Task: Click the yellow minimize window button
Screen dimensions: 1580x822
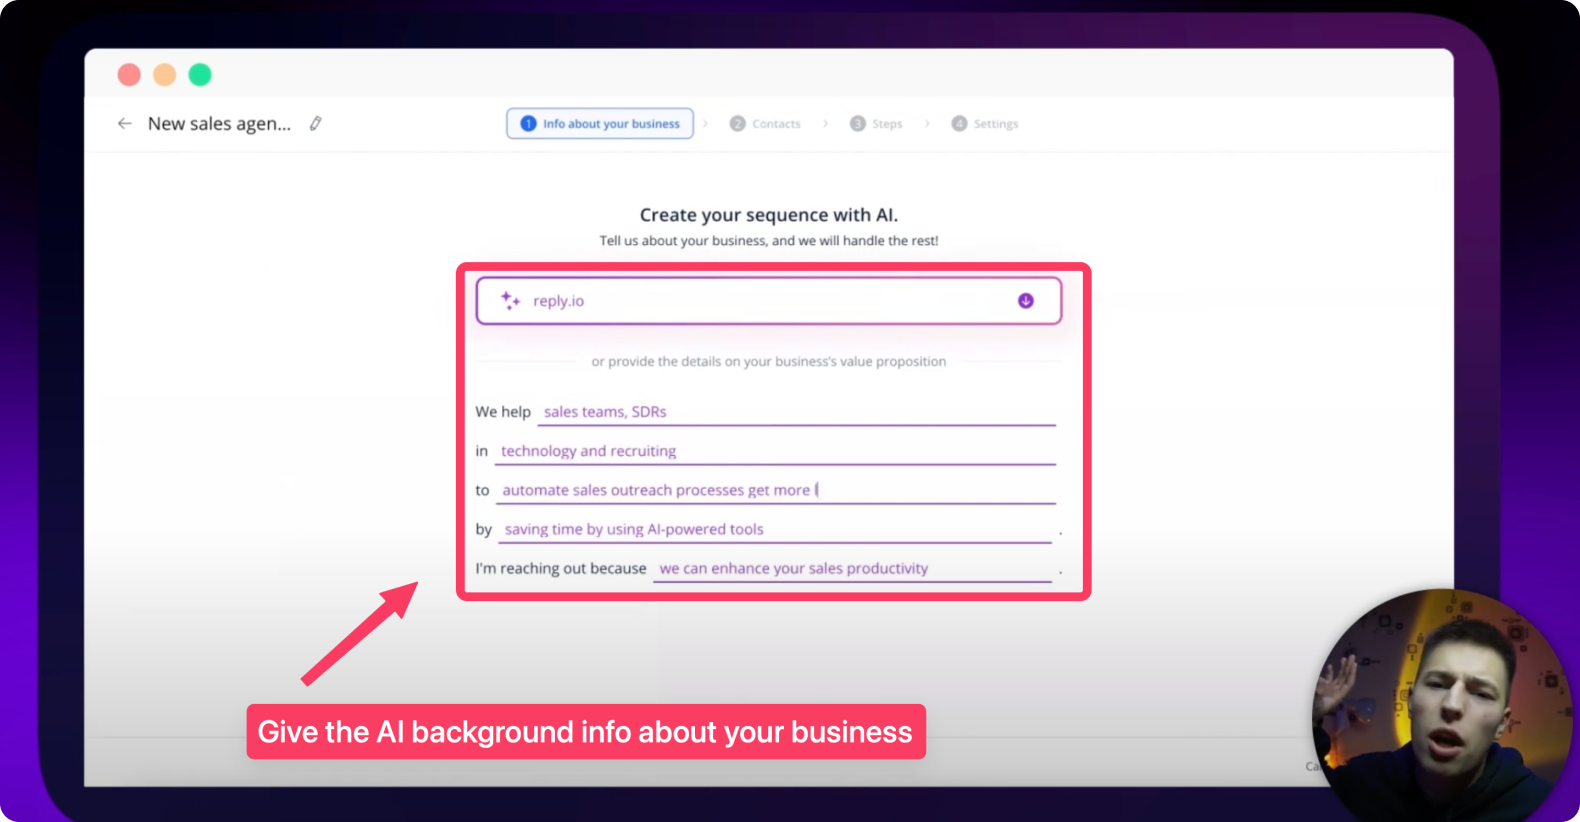Action: coord(165,75)
